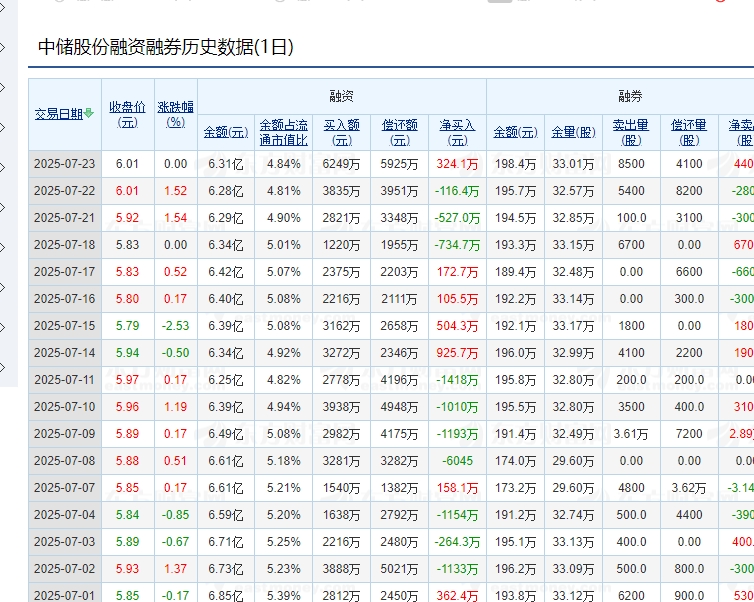754x602 pixels.
Task: Click the 8500 sell volume cell
Action: 631,164
